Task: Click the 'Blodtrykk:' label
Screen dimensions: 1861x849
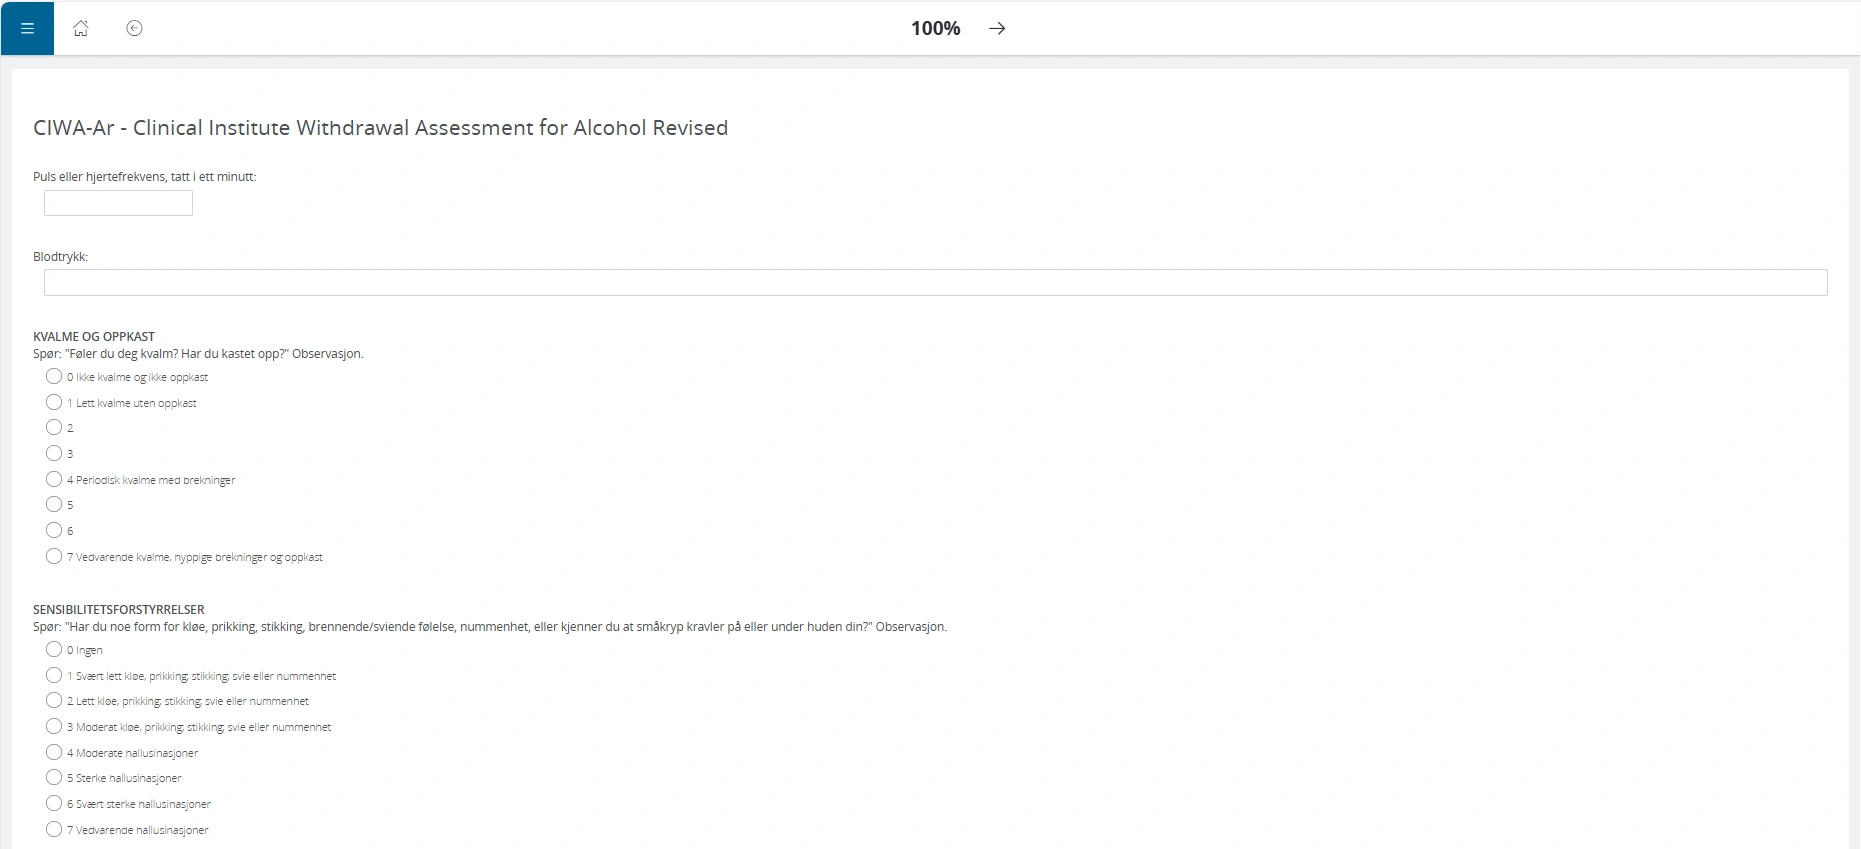Action: click(60, 257)
